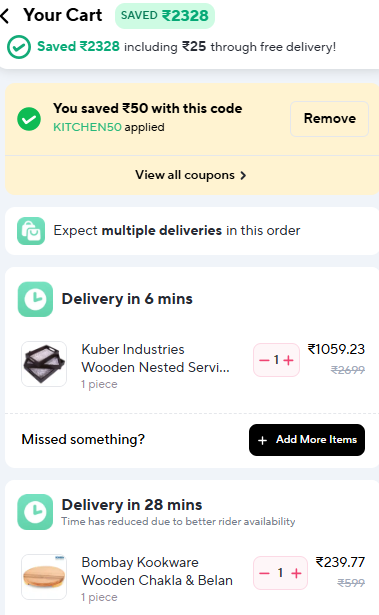This screenshot has height=615, width=379.
Task: Click the coupon applied green check icon
Action: [29, 119]
